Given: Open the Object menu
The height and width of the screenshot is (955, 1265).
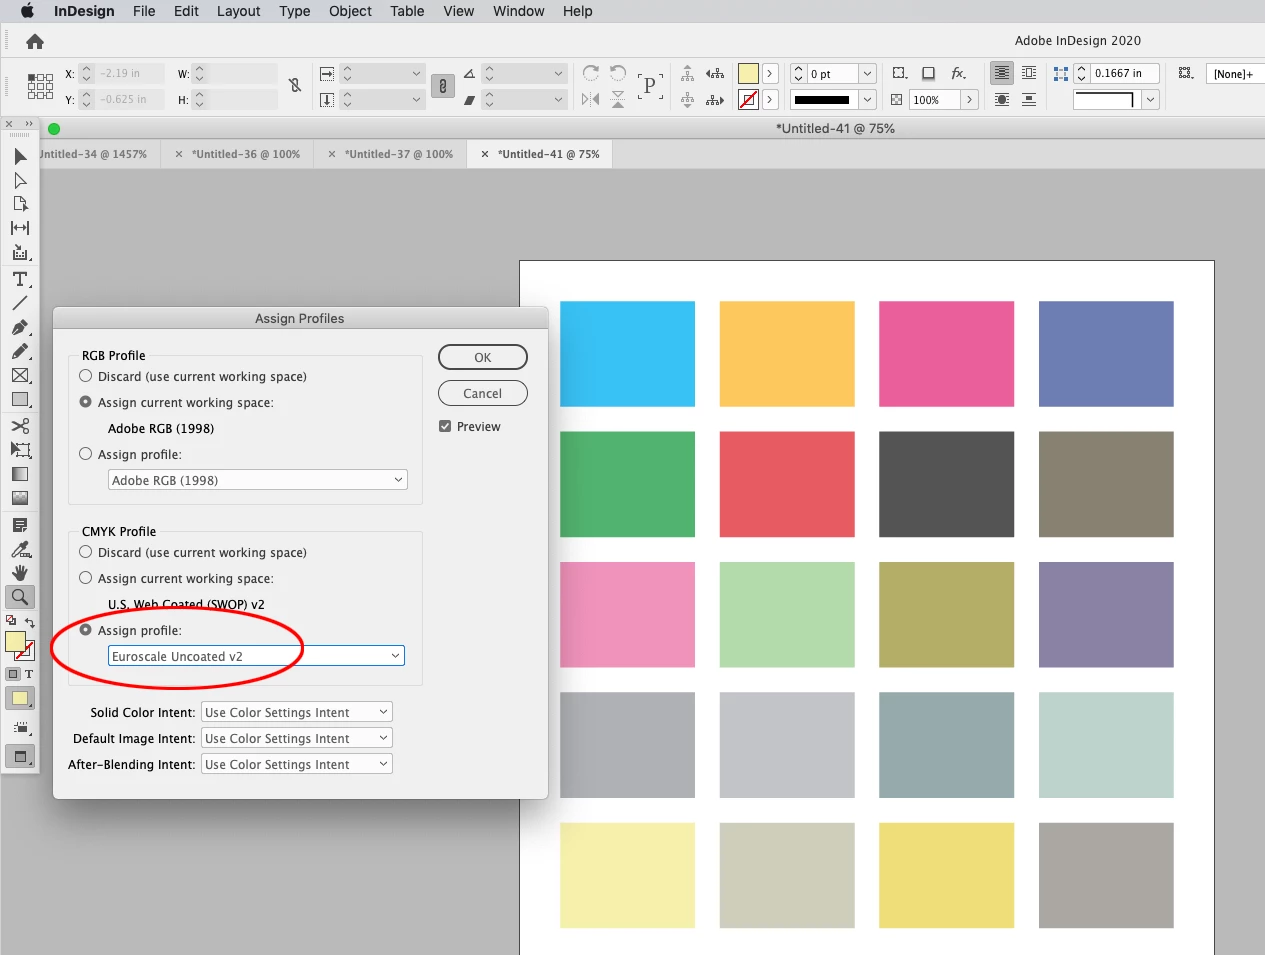Looking at the screenshot, I should [350, 11].
